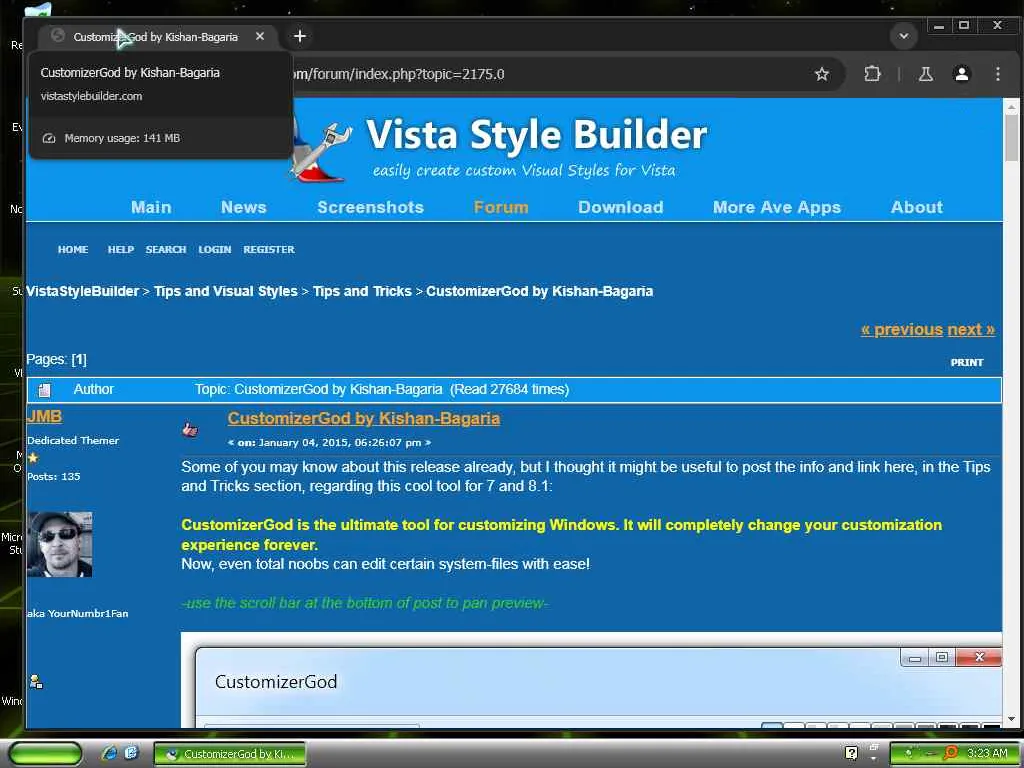Viewport: 1024px width, 768px height.
Task: Open the forum REGISTER link
Action: (x=269, y=249)
